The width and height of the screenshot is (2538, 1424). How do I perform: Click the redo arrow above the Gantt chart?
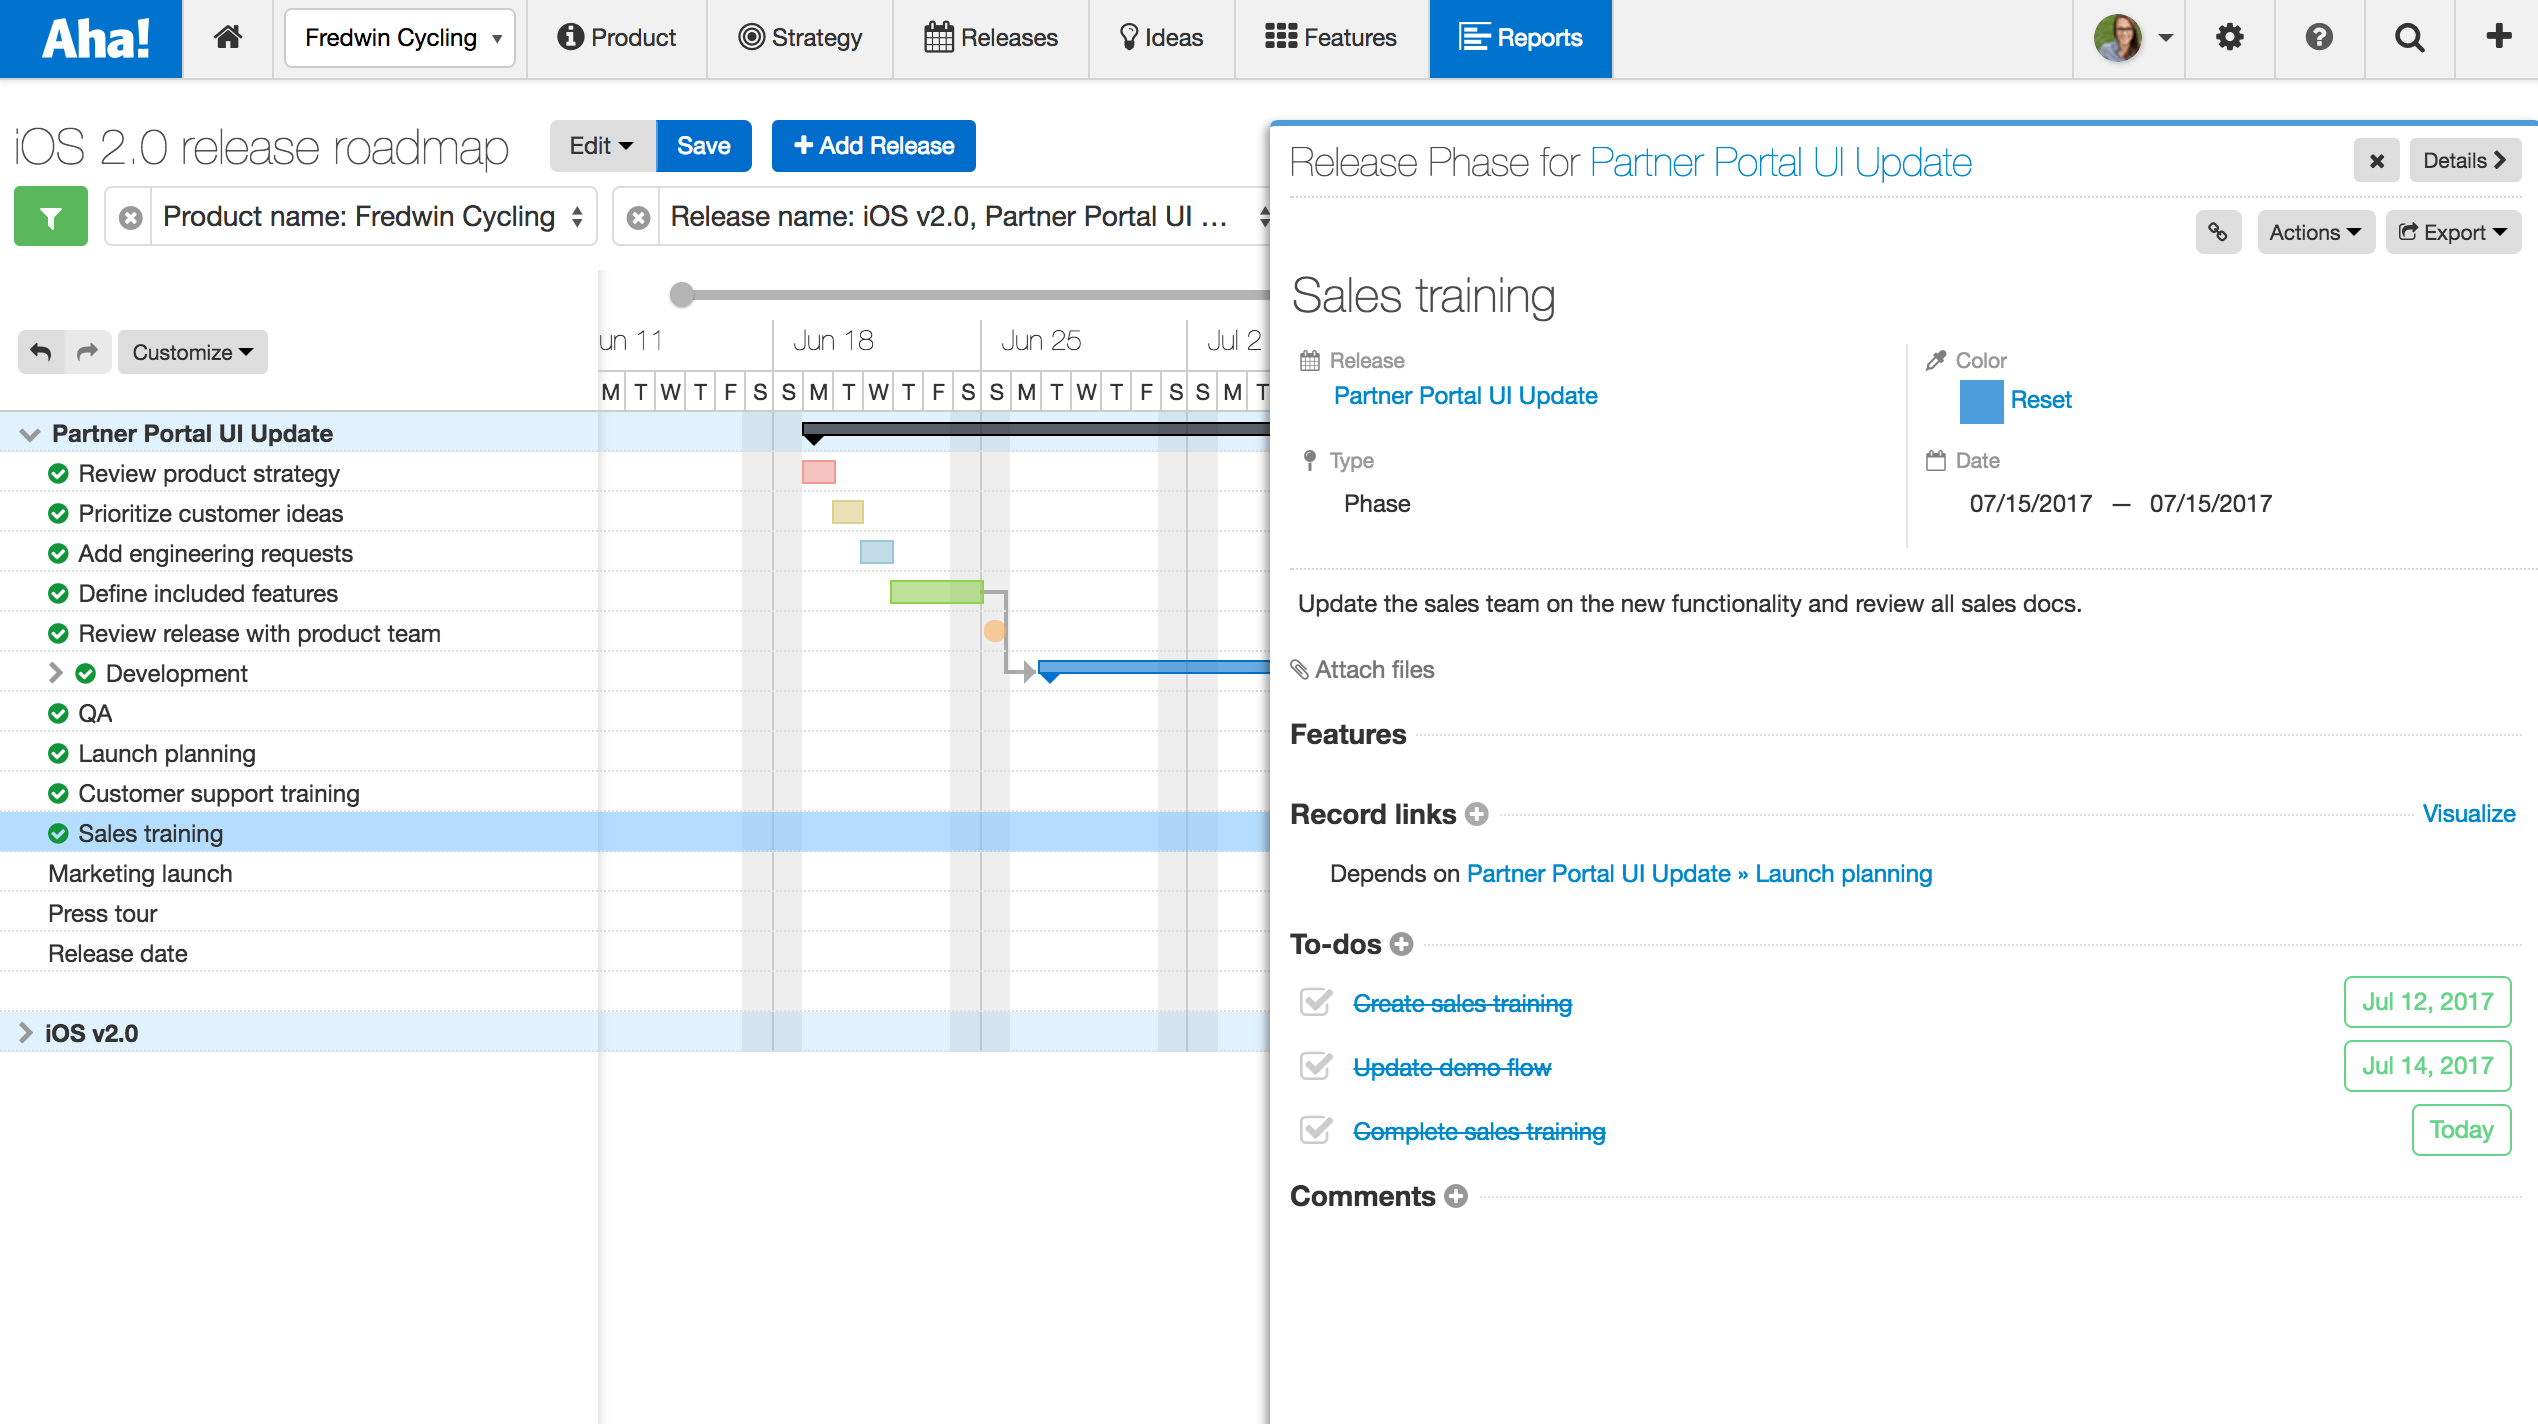pos(86,352)
